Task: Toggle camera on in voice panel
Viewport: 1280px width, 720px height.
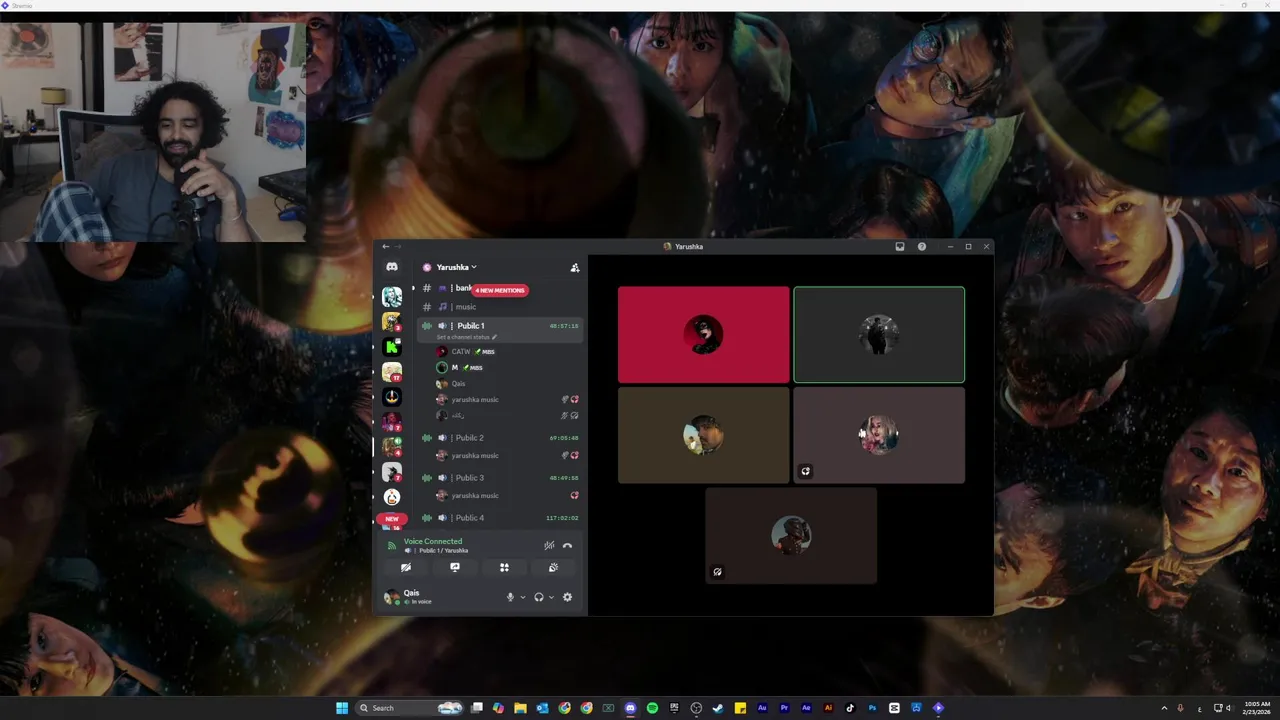Action: pyautogui.click(x=406, y=567)
